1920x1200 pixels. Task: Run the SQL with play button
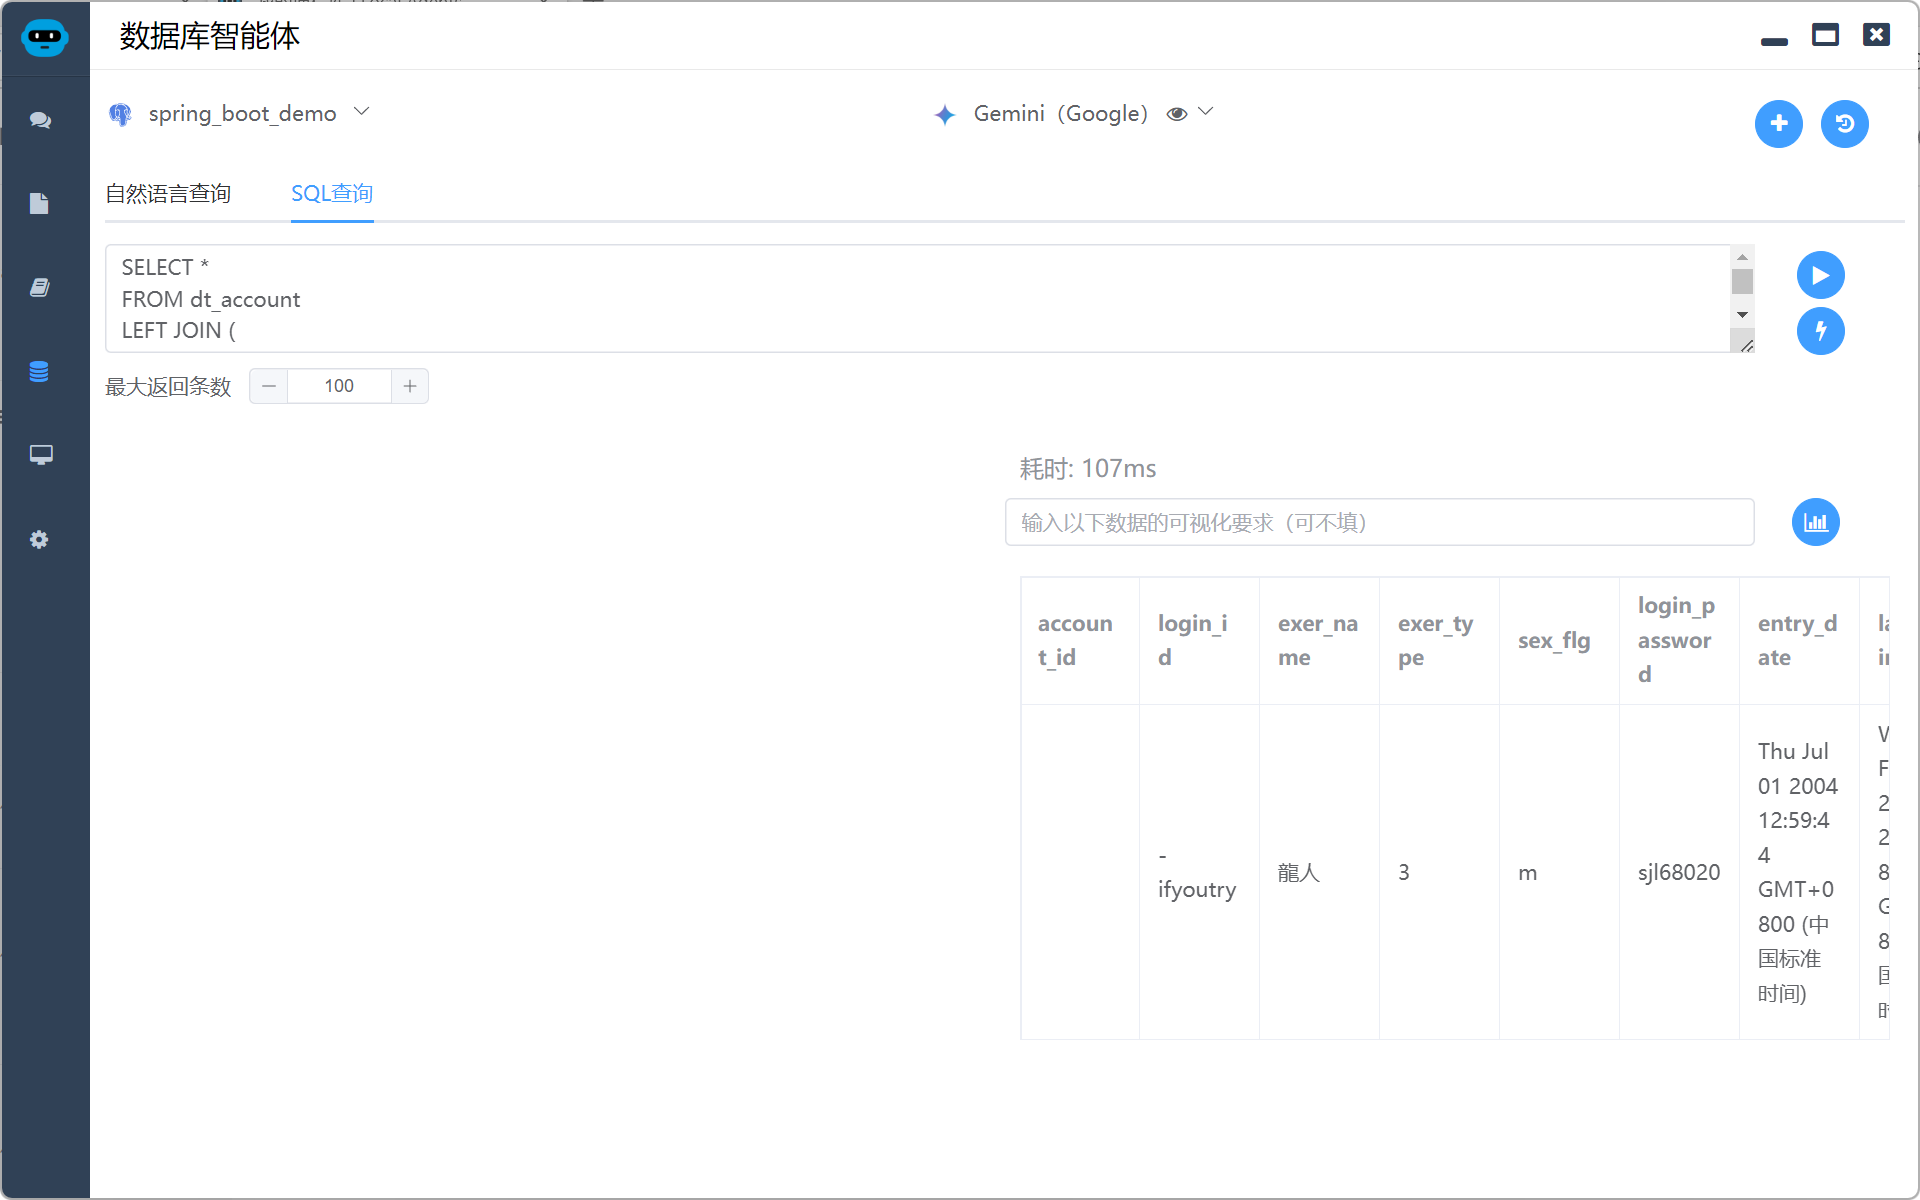[1820, 275]
